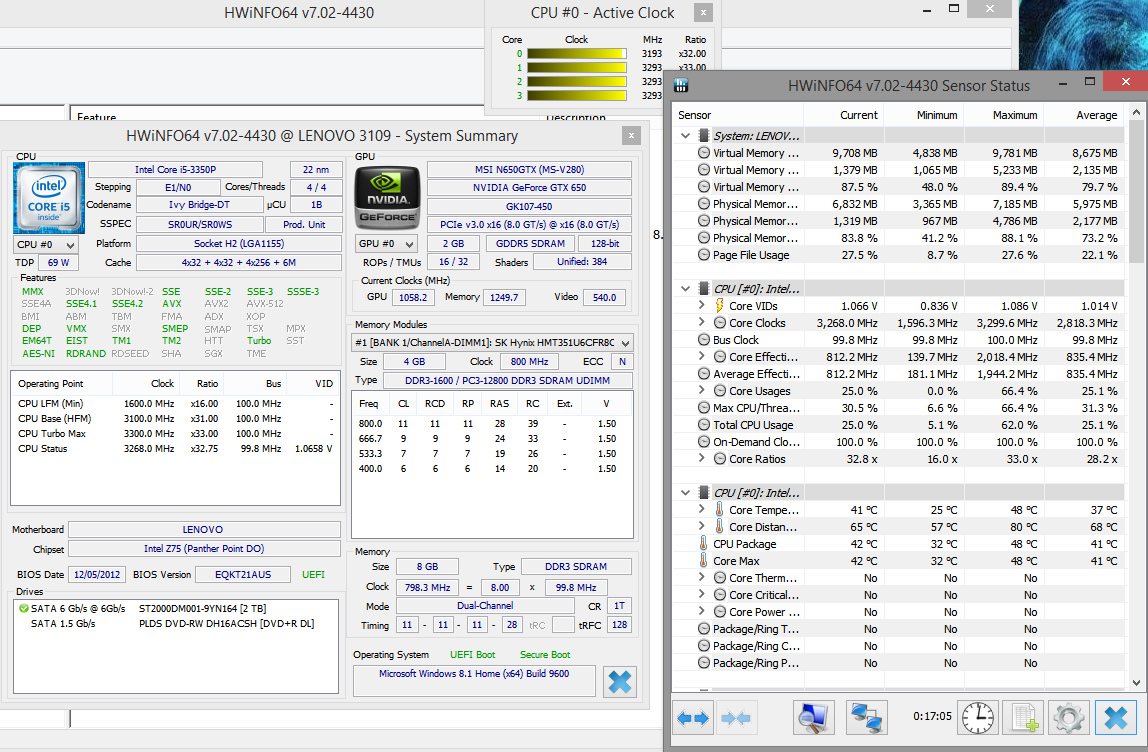Select the Bus Clock sensor row
1148x752 pixels.
pos(899,340)
